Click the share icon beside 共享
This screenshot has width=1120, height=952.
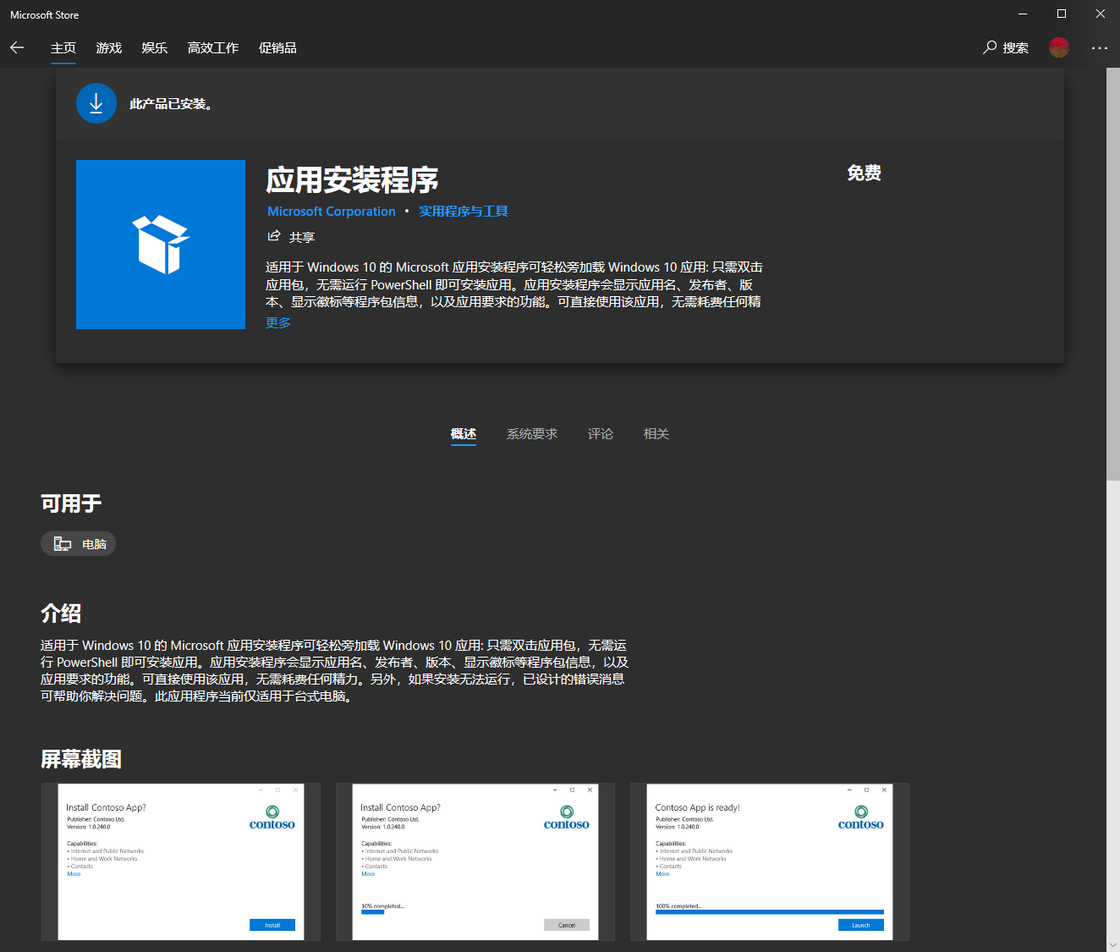[274, 236]
